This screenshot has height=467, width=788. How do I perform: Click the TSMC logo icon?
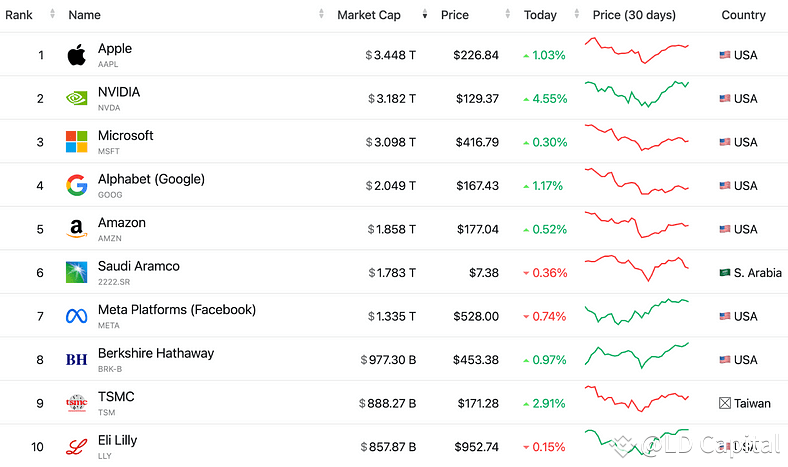click(76, 403)
